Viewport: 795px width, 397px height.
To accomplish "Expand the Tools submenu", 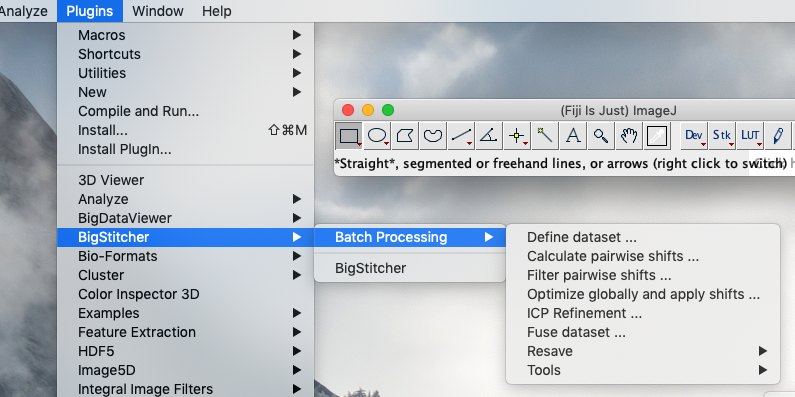I will tap(643, 370).
